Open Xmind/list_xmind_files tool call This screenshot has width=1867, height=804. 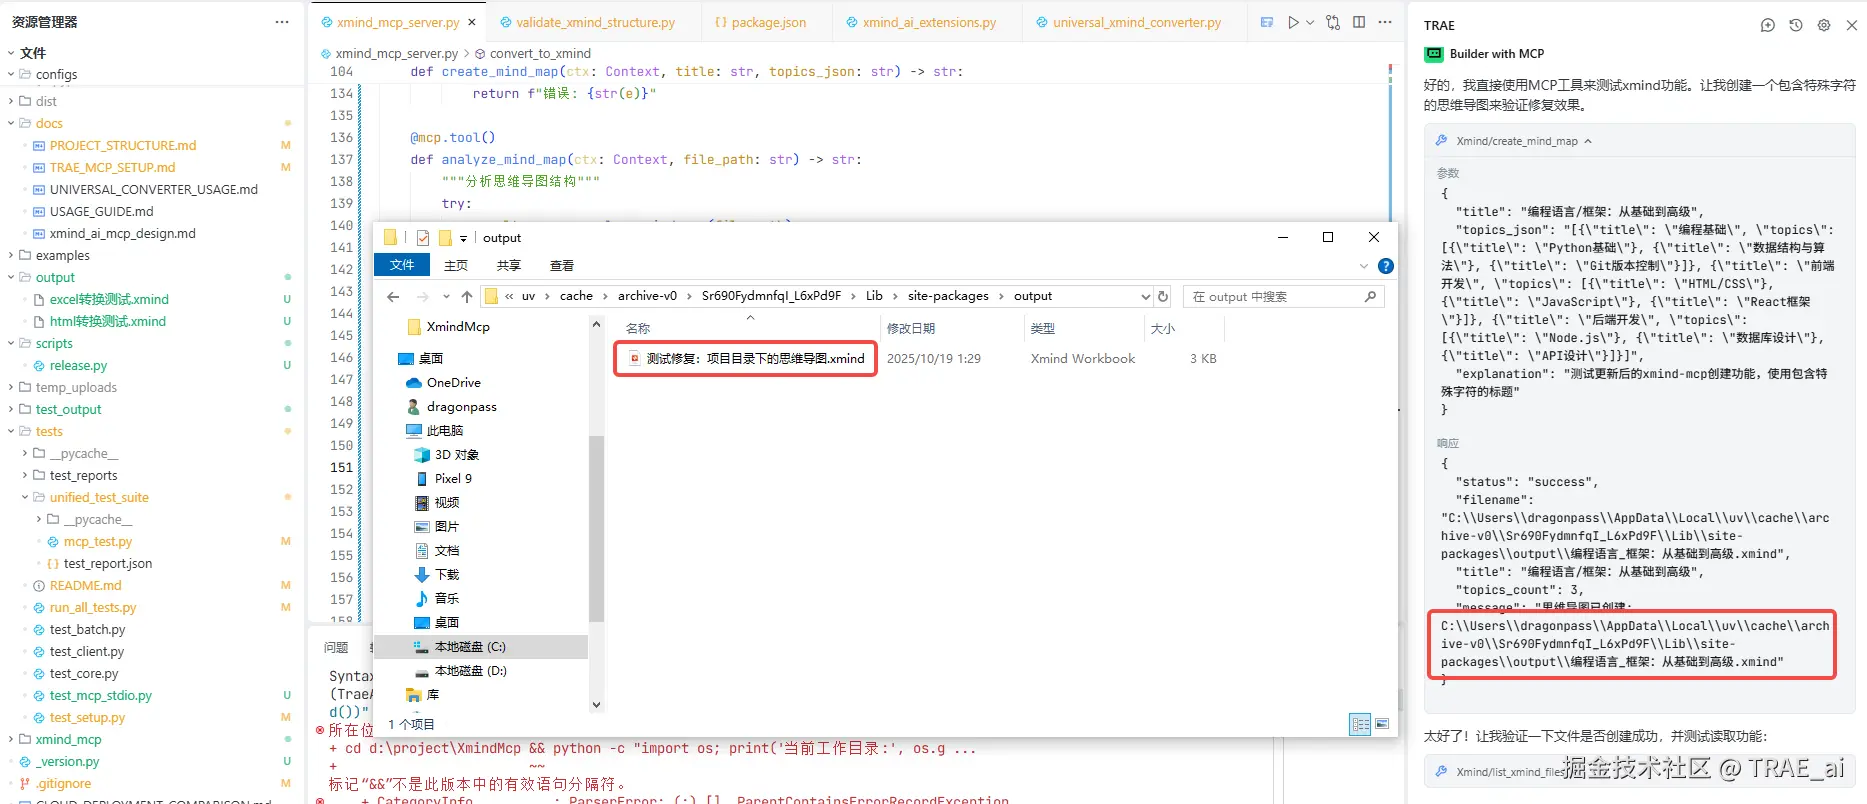click(x=1510, y=772)
